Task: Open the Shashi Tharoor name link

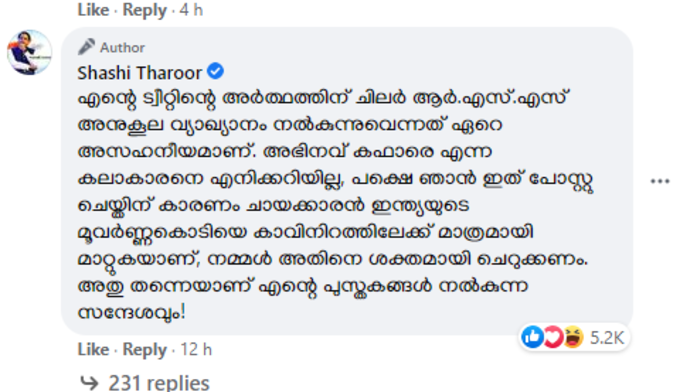Action: [x=140, y=72]
